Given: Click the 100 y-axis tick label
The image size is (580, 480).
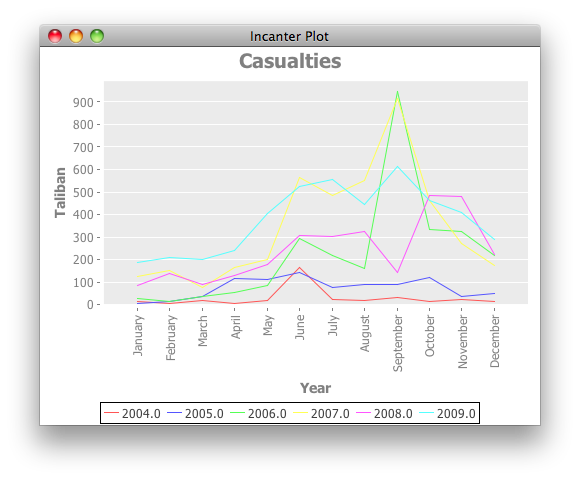Looking at the screenshot, I should point(83,283).
